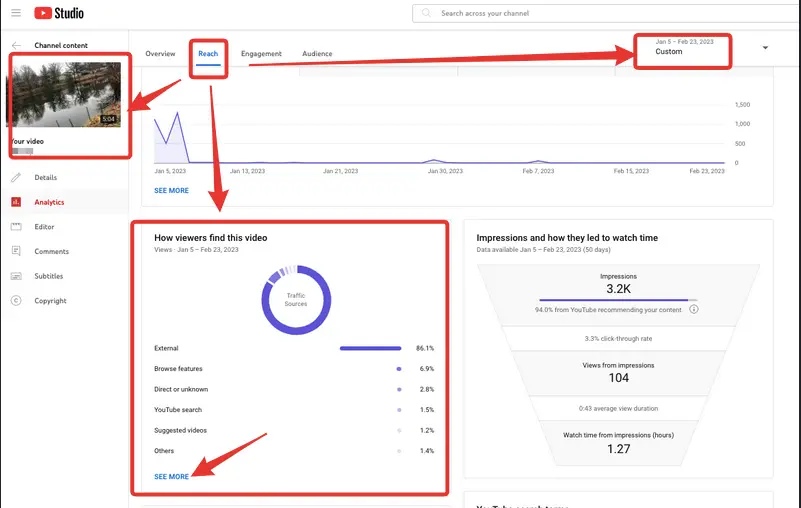Open the Subtitles sidebar icon

[x=16, y=276]
